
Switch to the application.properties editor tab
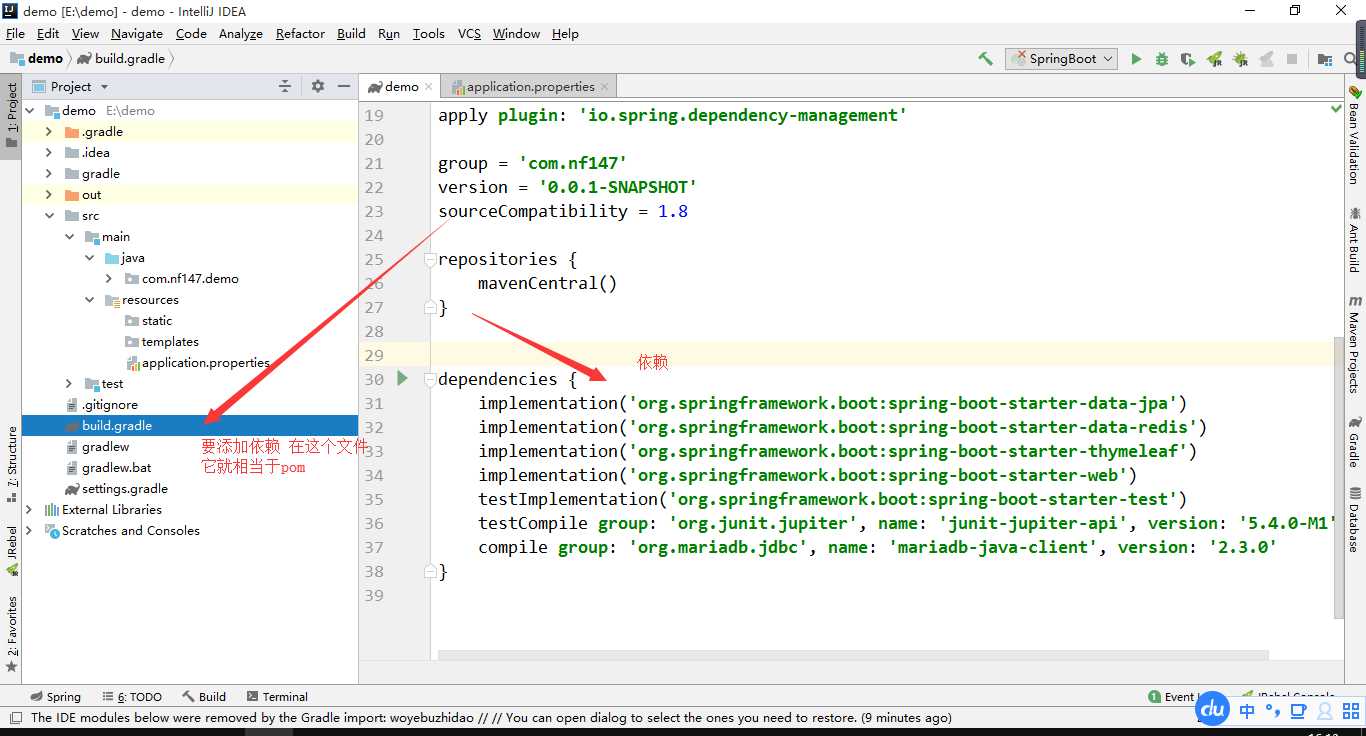(530, 87)
